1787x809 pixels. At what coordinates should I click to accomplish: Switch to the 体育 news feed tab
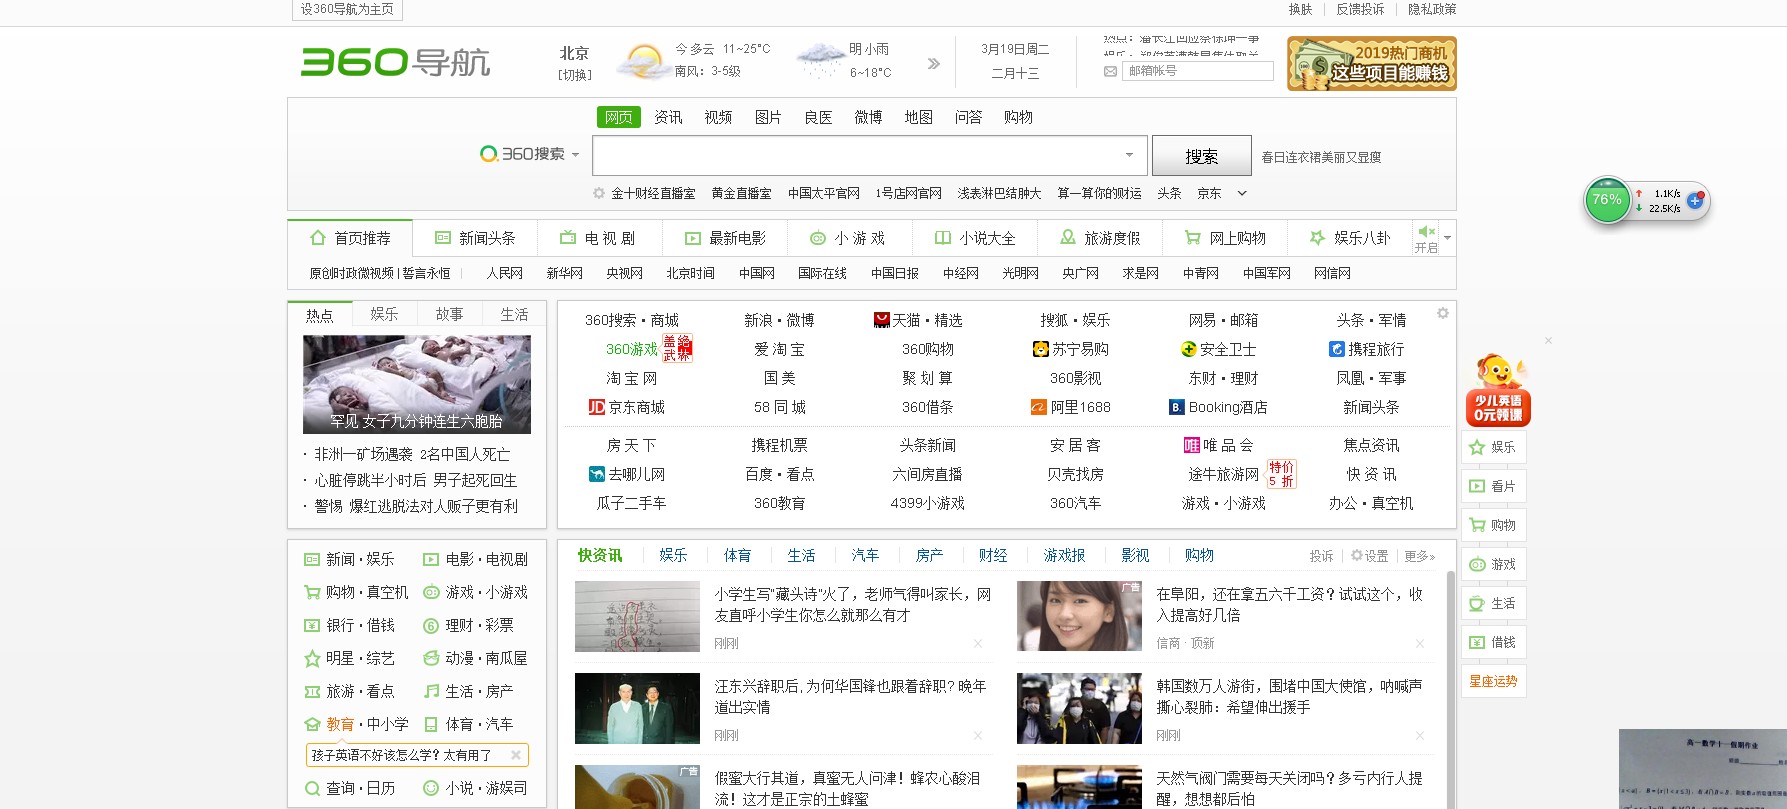coord(737,555)
